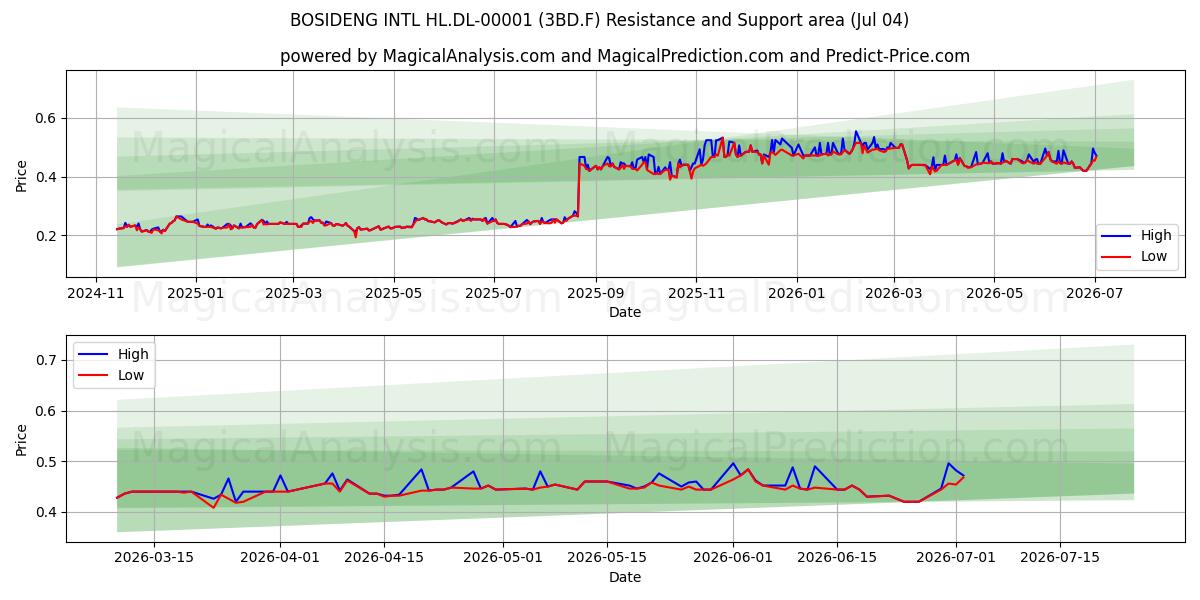Click the top chart x-axis label 2026-07
Viewport: 1200px width, 600px height.
coord(1095,294)
